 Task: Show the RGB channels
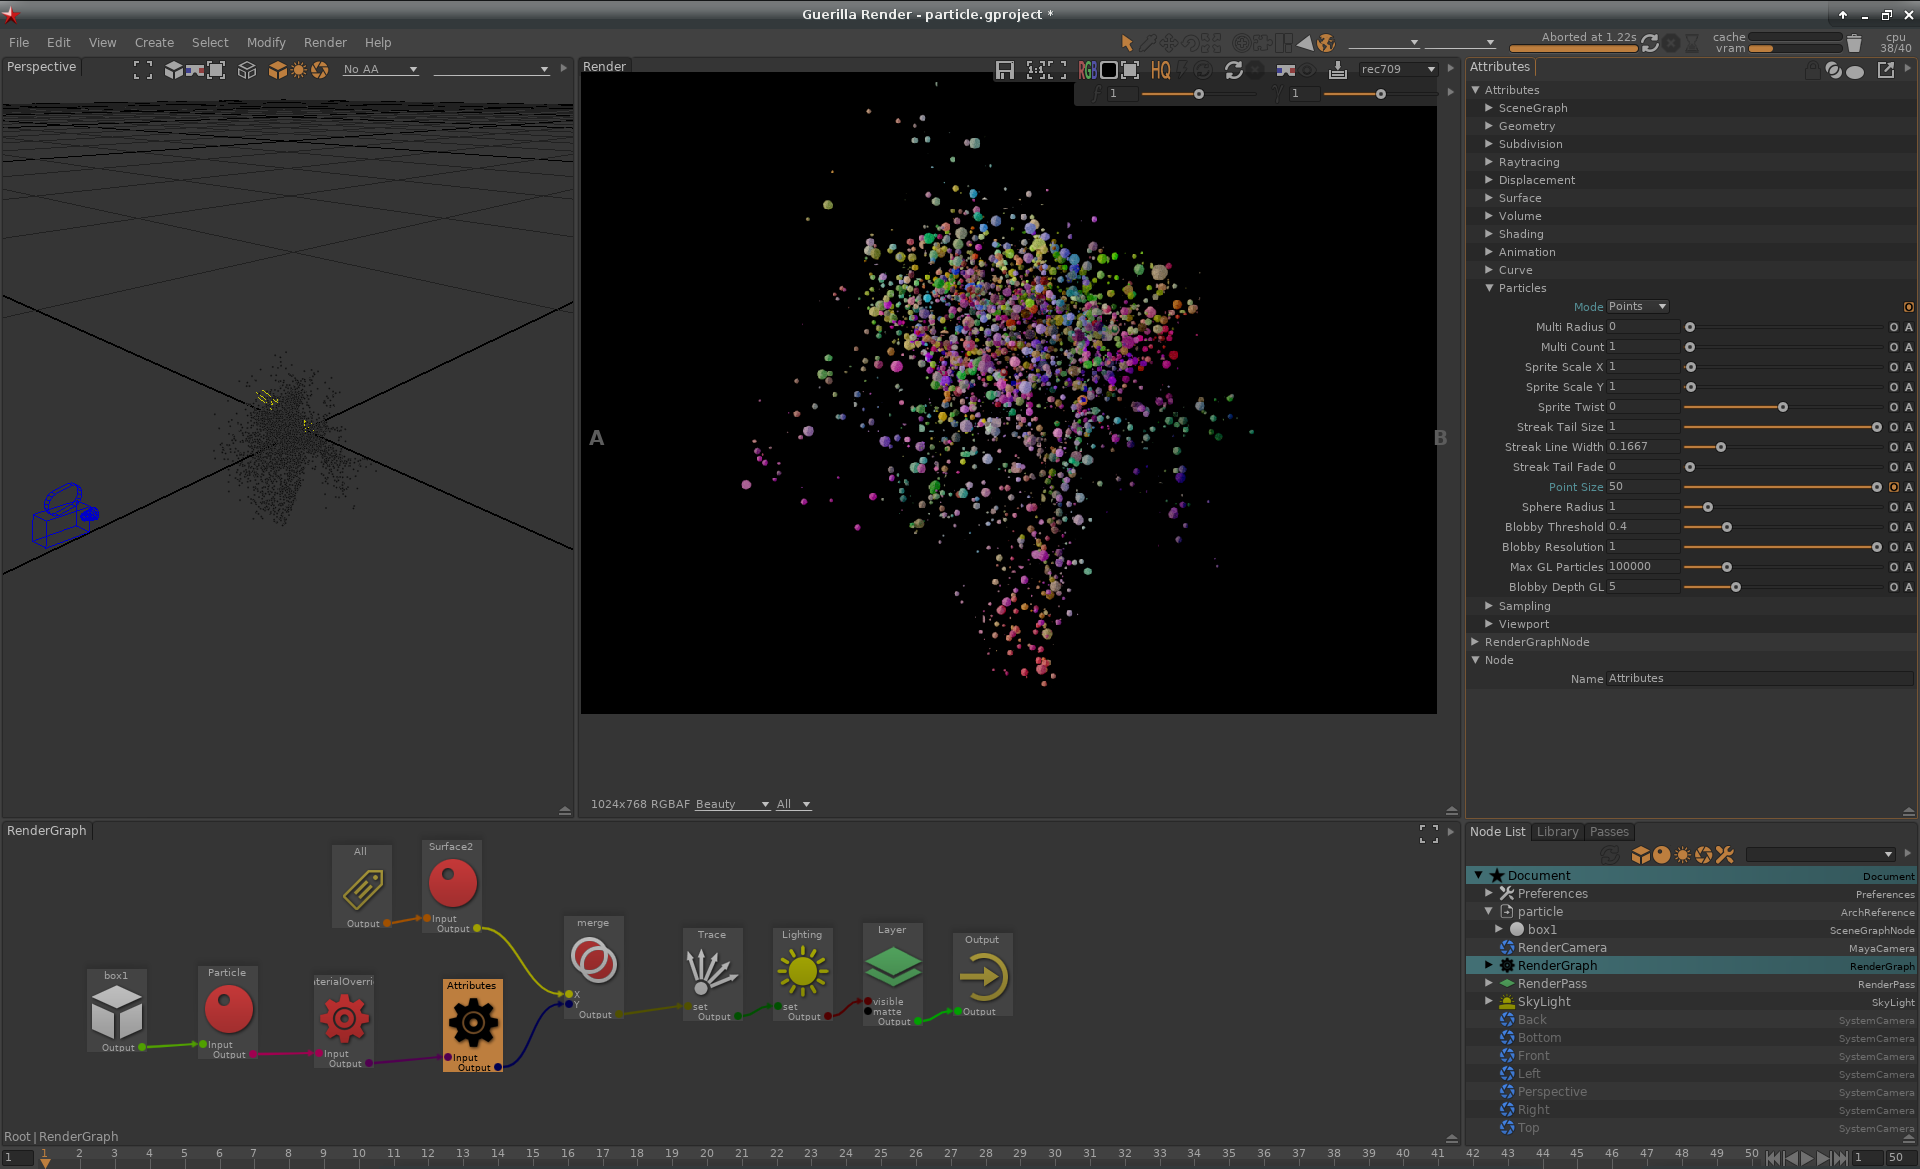tap(1087, 70)
